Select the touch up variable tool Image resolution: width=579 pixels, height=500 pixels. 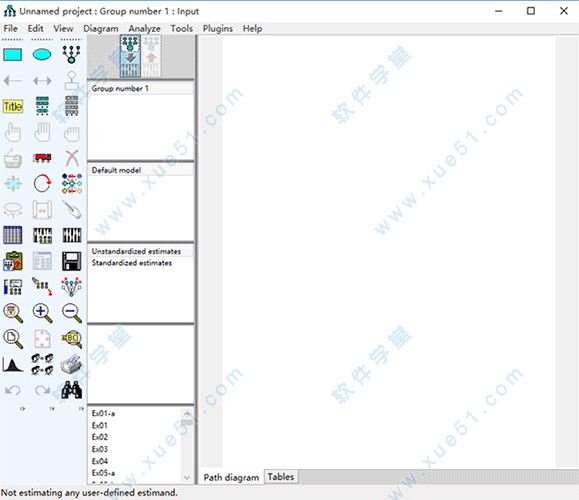click(72, 210)
